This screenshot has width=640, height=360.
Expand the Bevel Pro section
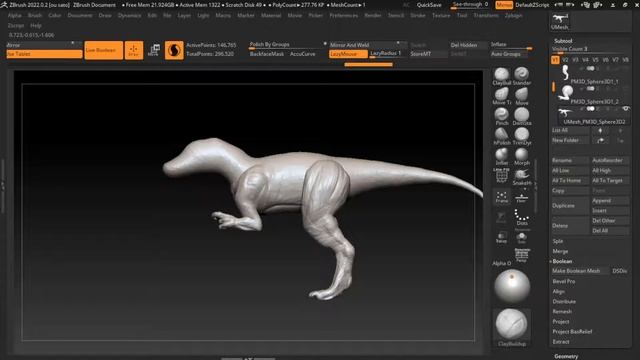(564, 281)
